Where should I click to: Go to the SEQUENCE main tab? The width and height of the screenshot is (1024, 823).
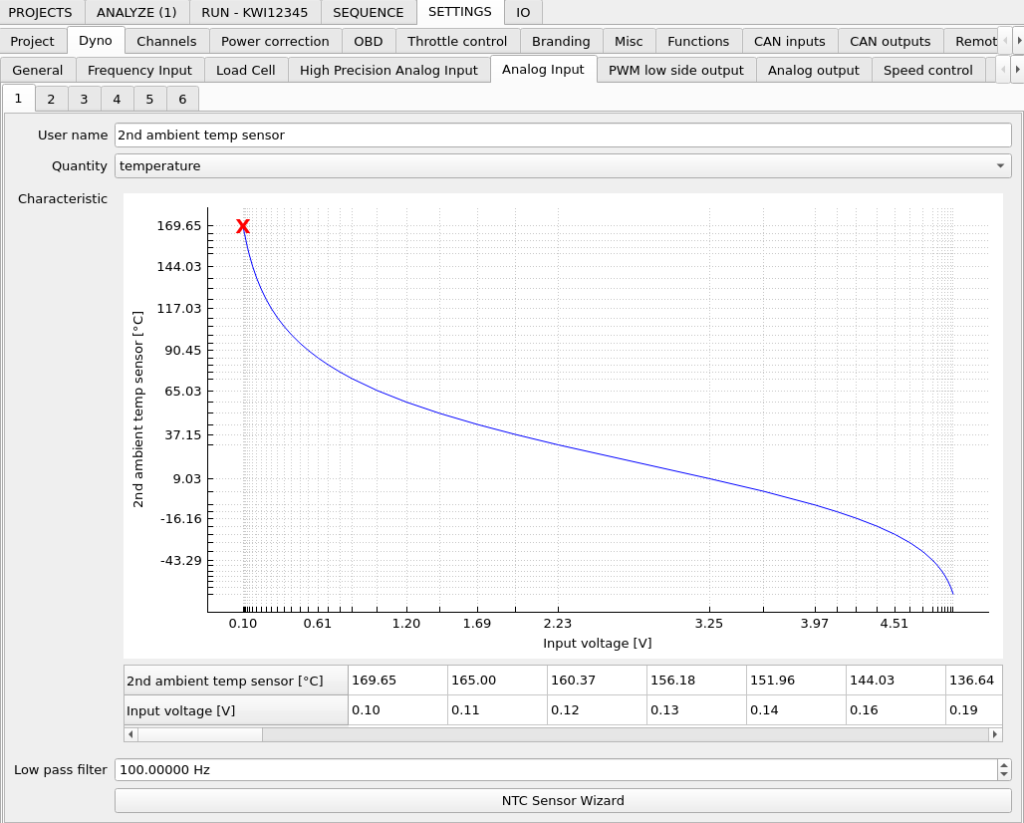point(368,12)
